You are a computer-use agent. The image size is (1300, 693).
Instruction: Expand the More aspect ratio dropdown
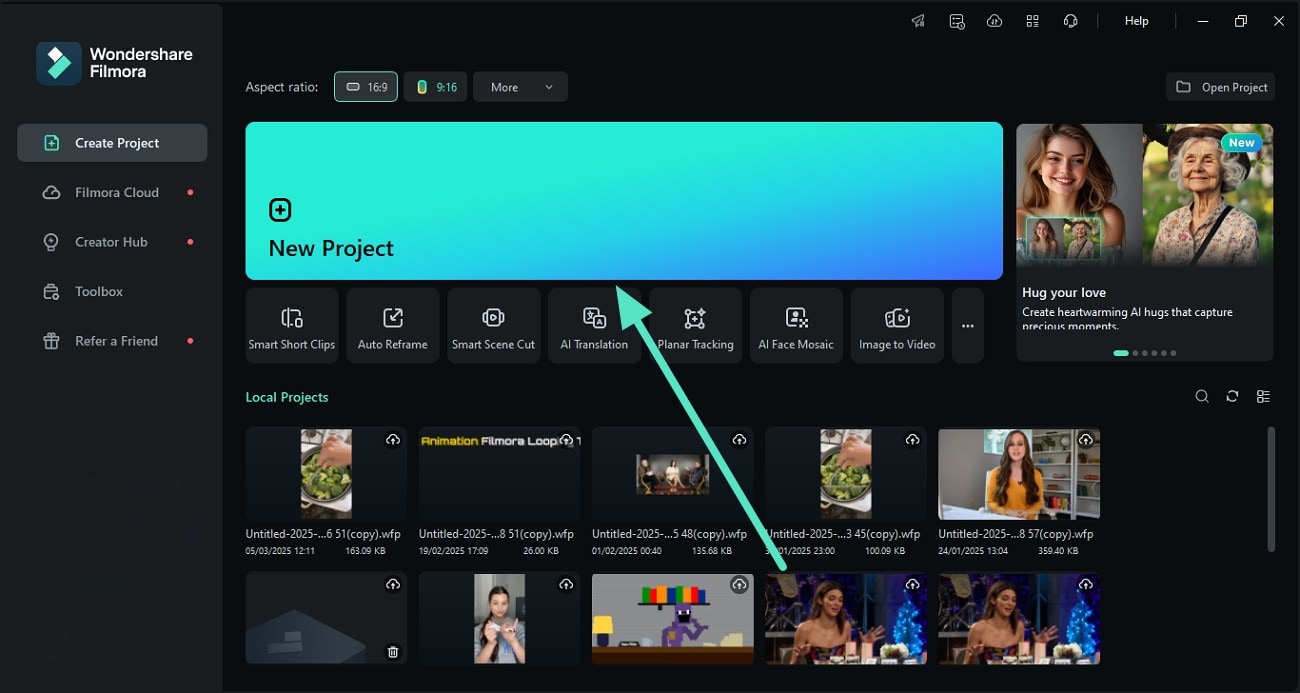tap(520, 87)
